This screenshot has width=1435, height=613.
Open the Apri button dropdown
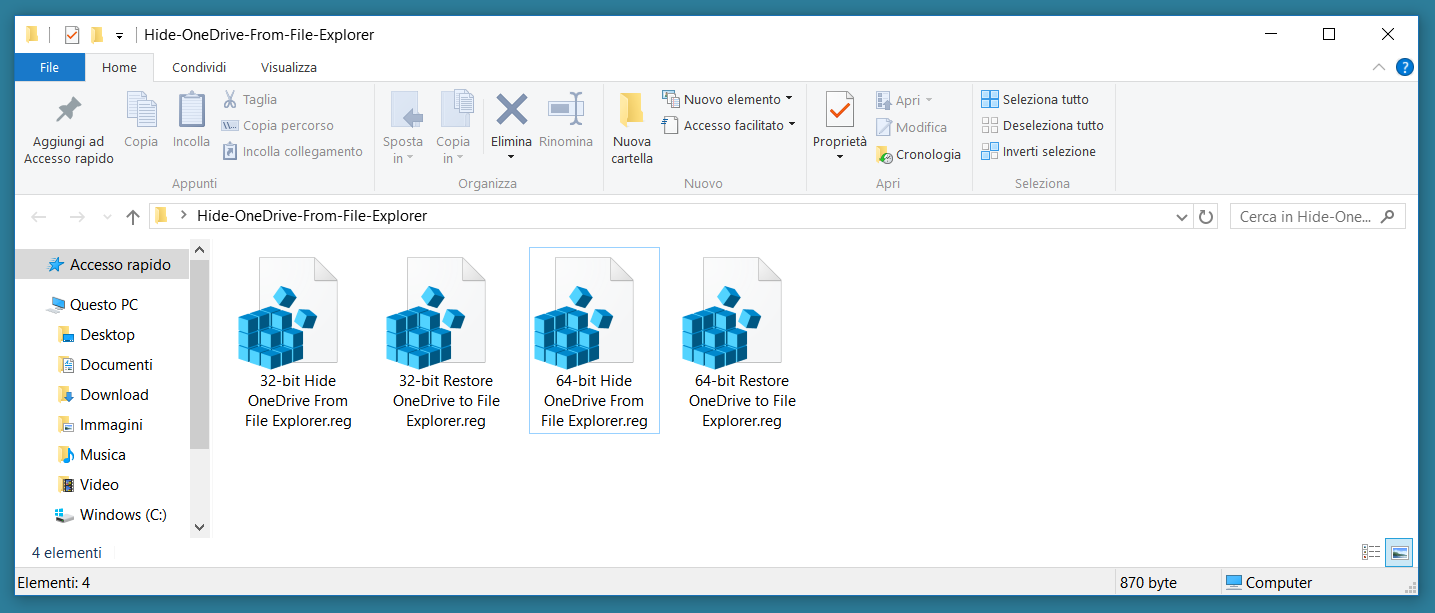coord(929,100)
